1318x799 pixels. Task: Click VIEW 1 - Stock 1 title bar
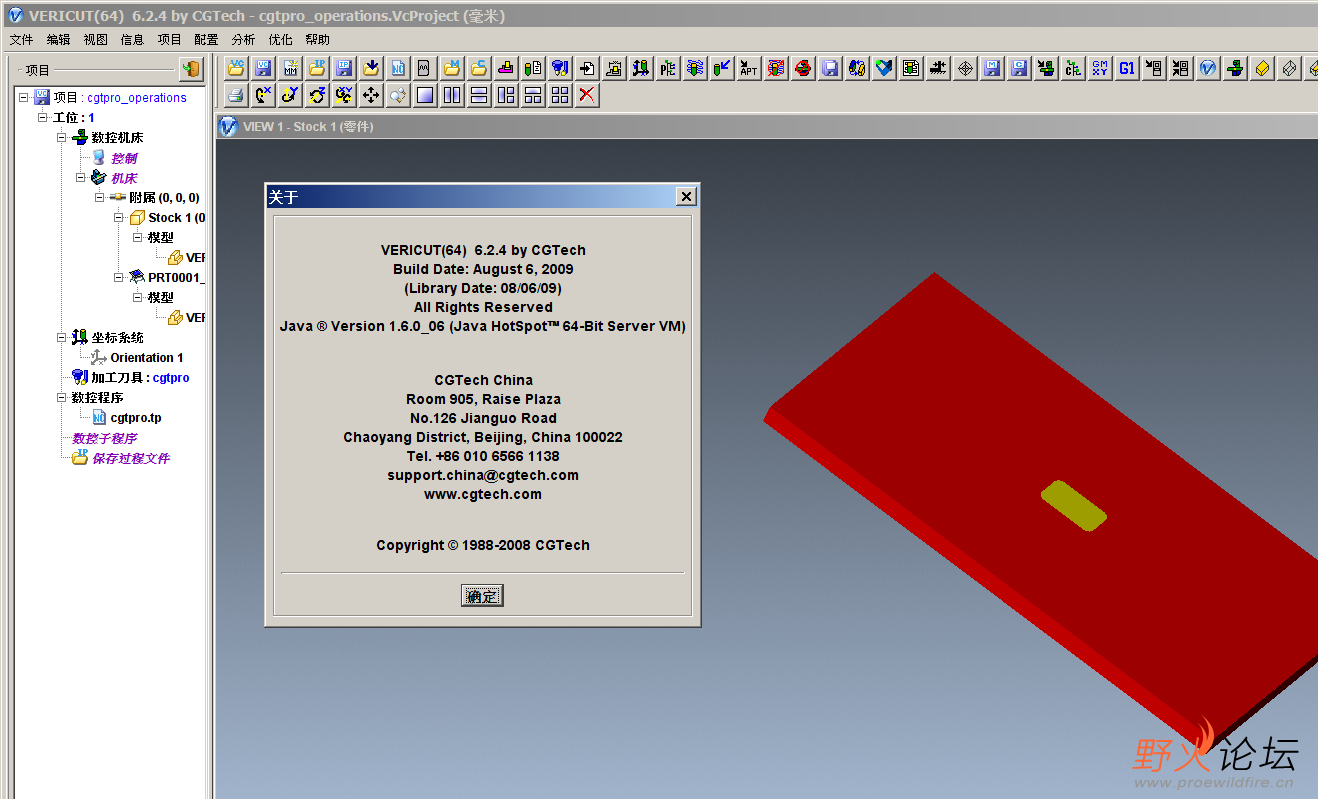766,126
